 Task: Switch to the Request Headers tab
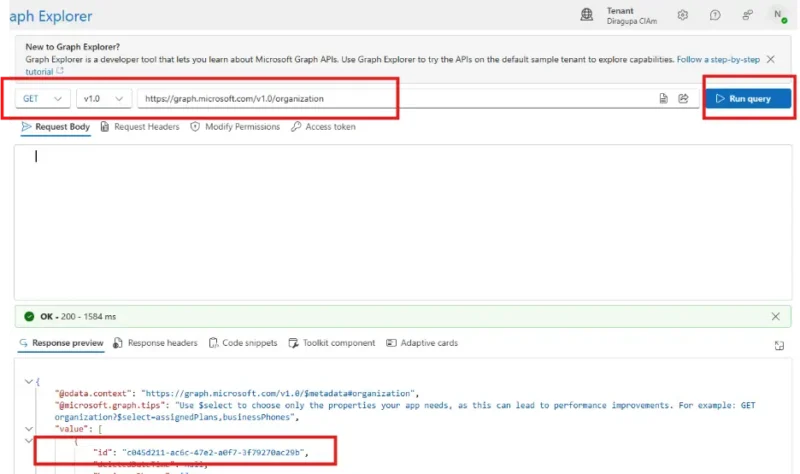pyautogui.click(x=140, y=127)
